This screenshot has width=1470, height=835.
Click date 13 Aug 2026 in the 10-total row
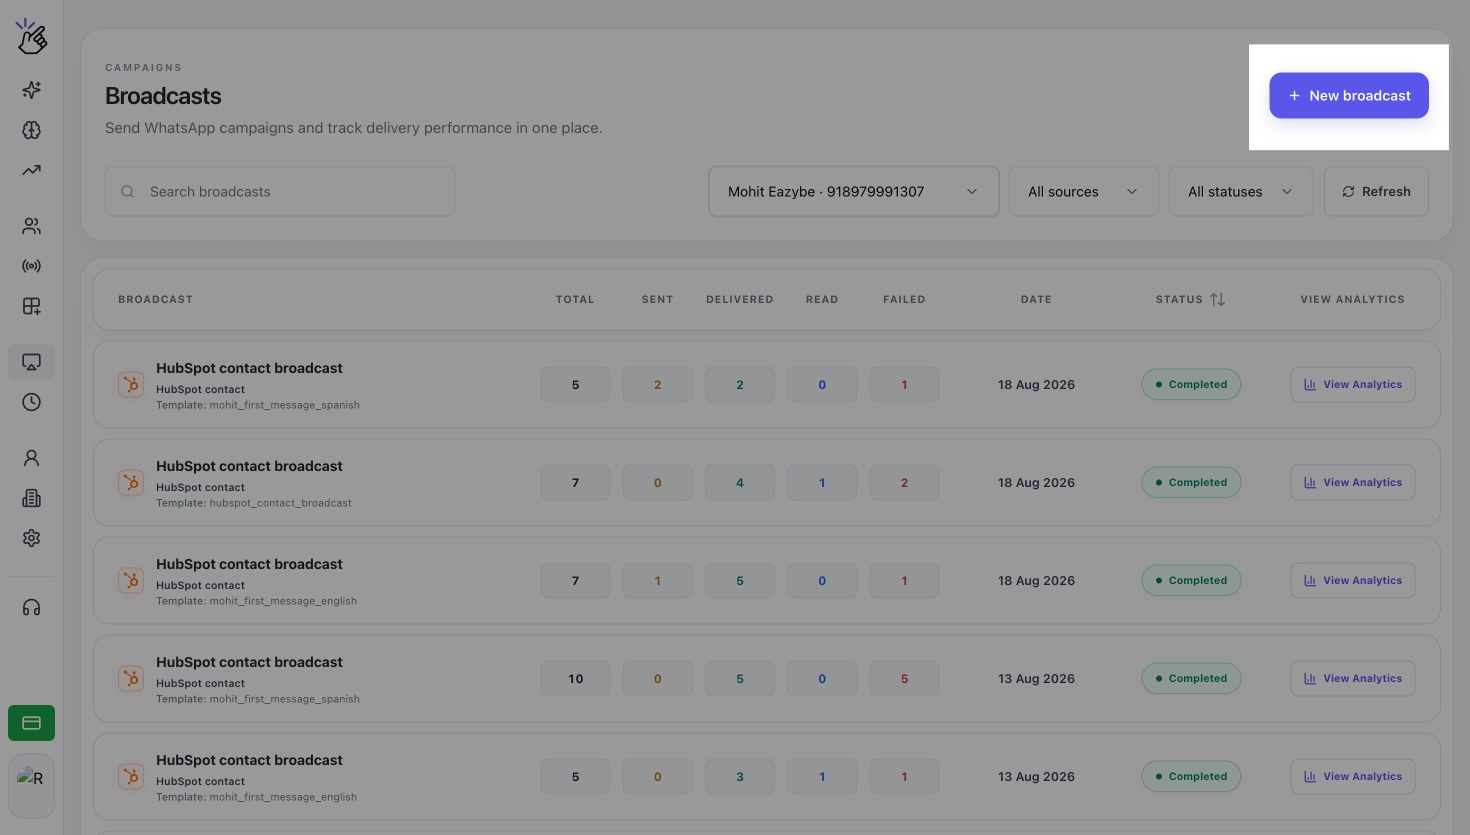coord(1036,679)
